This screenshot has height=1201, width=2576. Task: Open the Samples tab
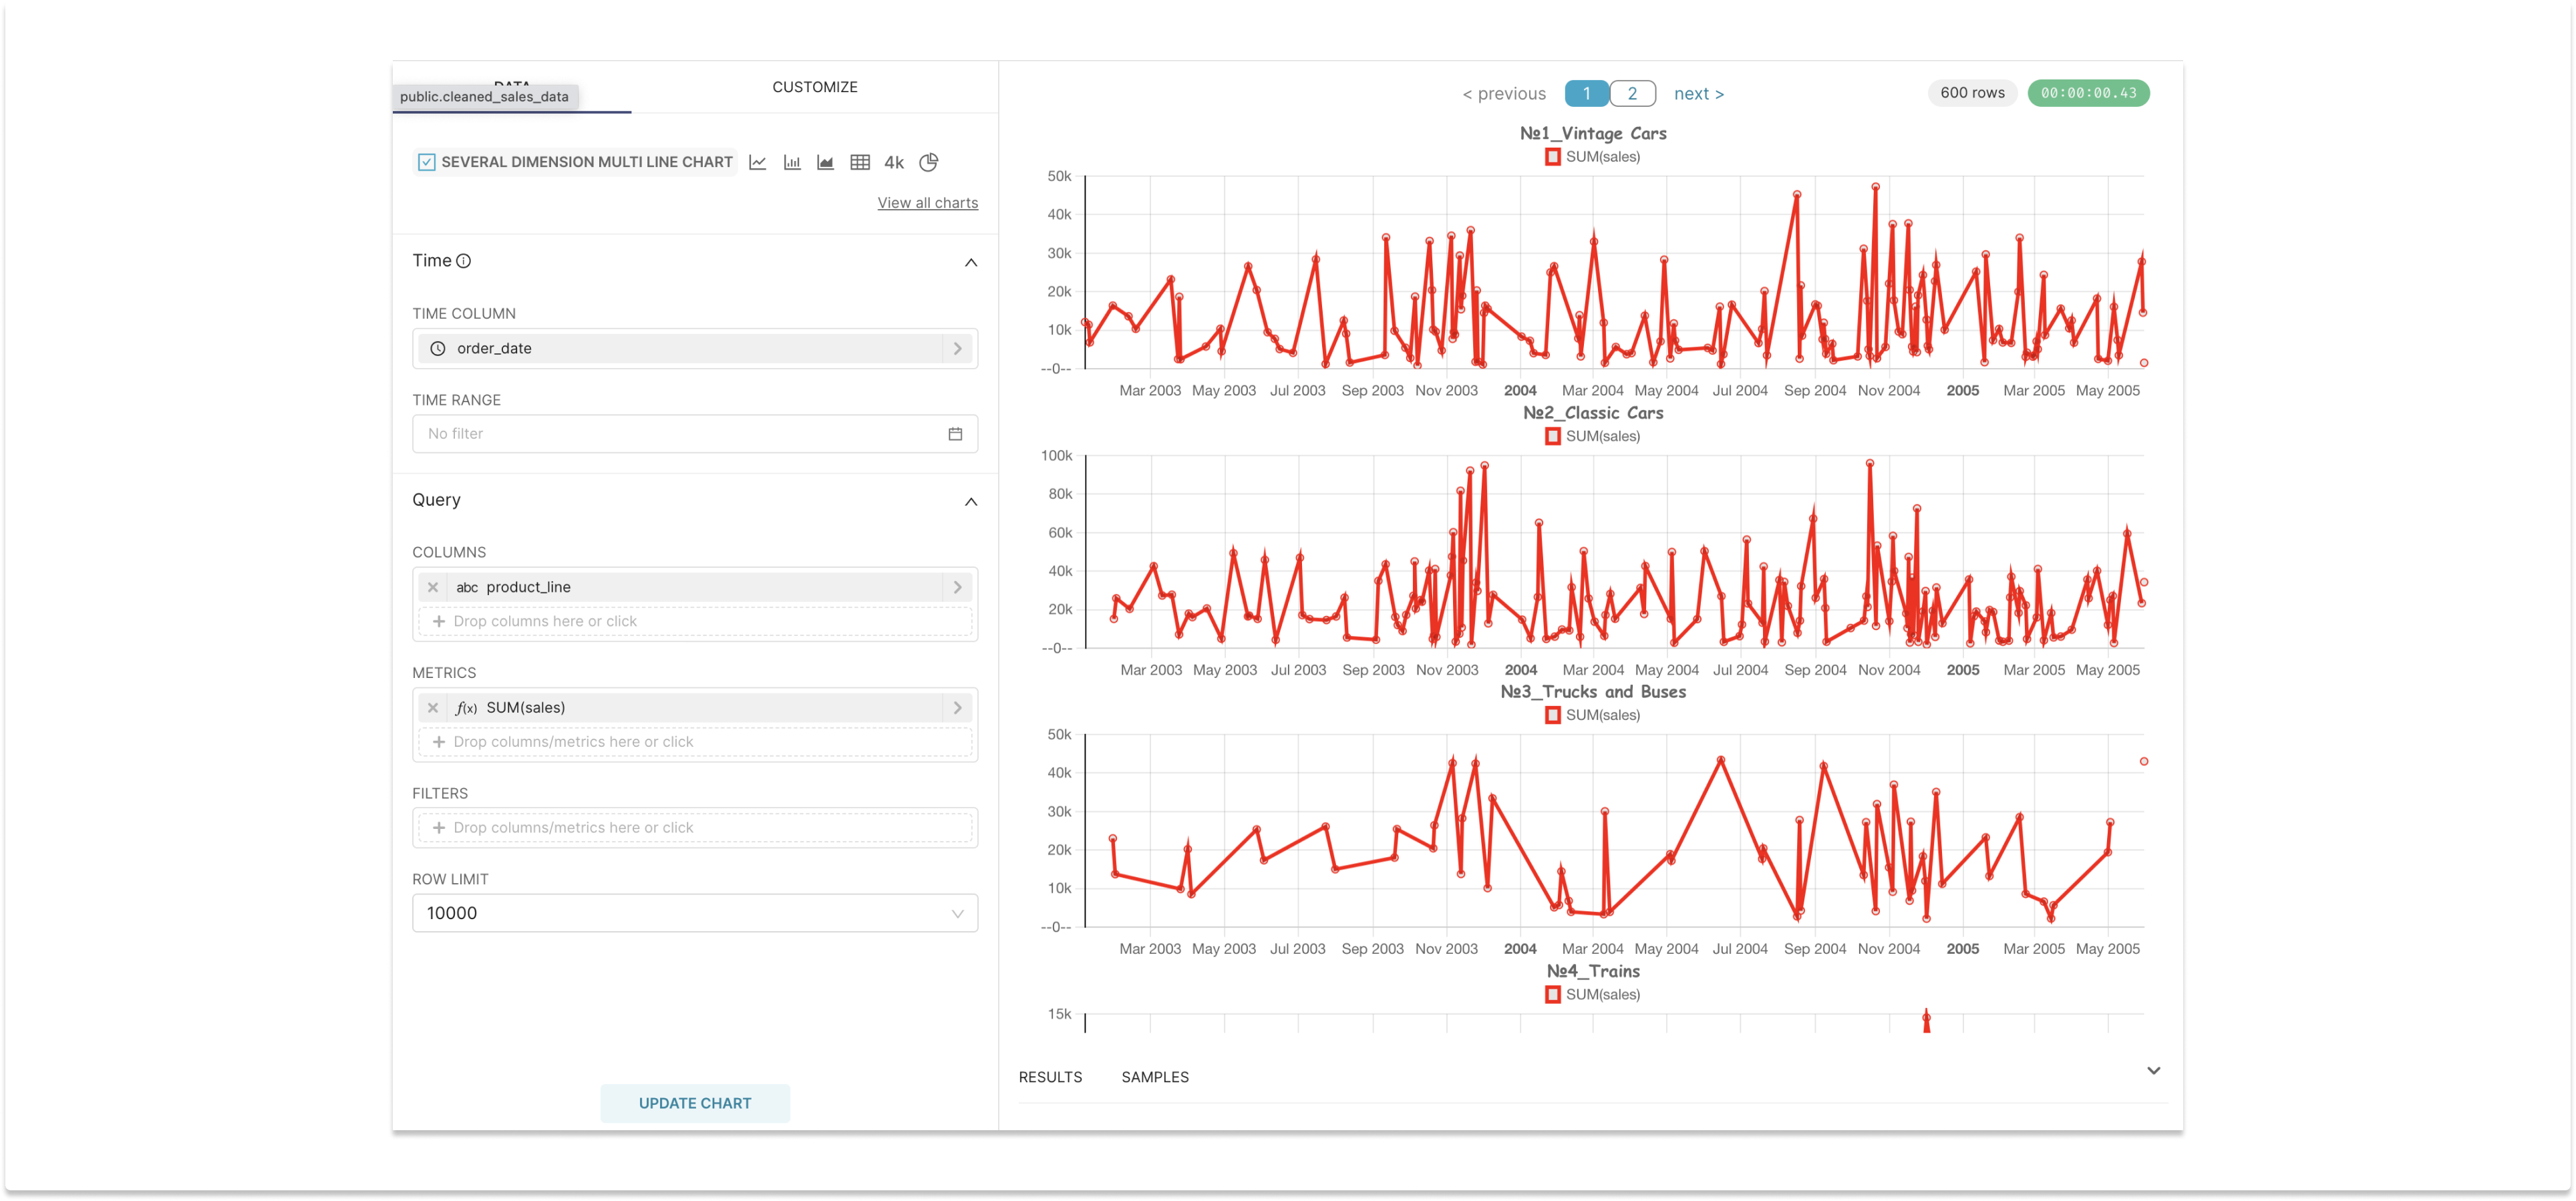pos(1155,1077)
